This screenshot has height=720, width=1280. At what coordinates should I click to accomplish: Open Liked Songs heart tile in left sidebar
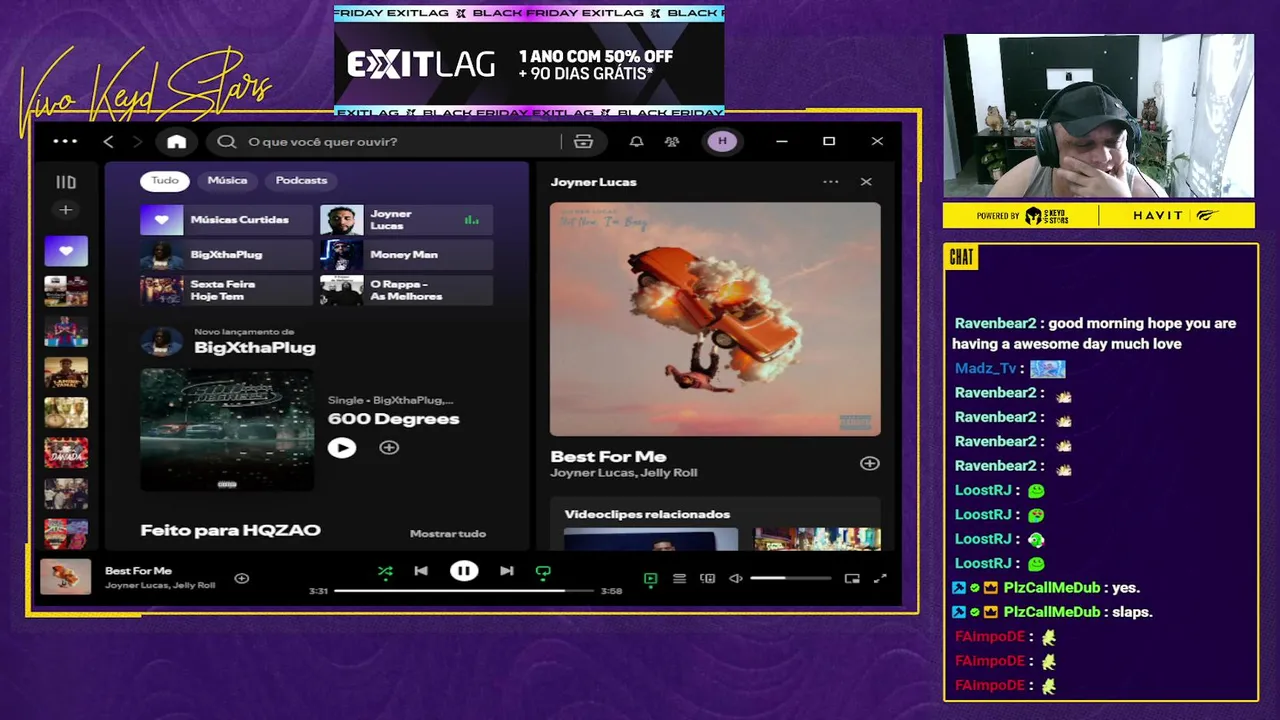point(66,250)
